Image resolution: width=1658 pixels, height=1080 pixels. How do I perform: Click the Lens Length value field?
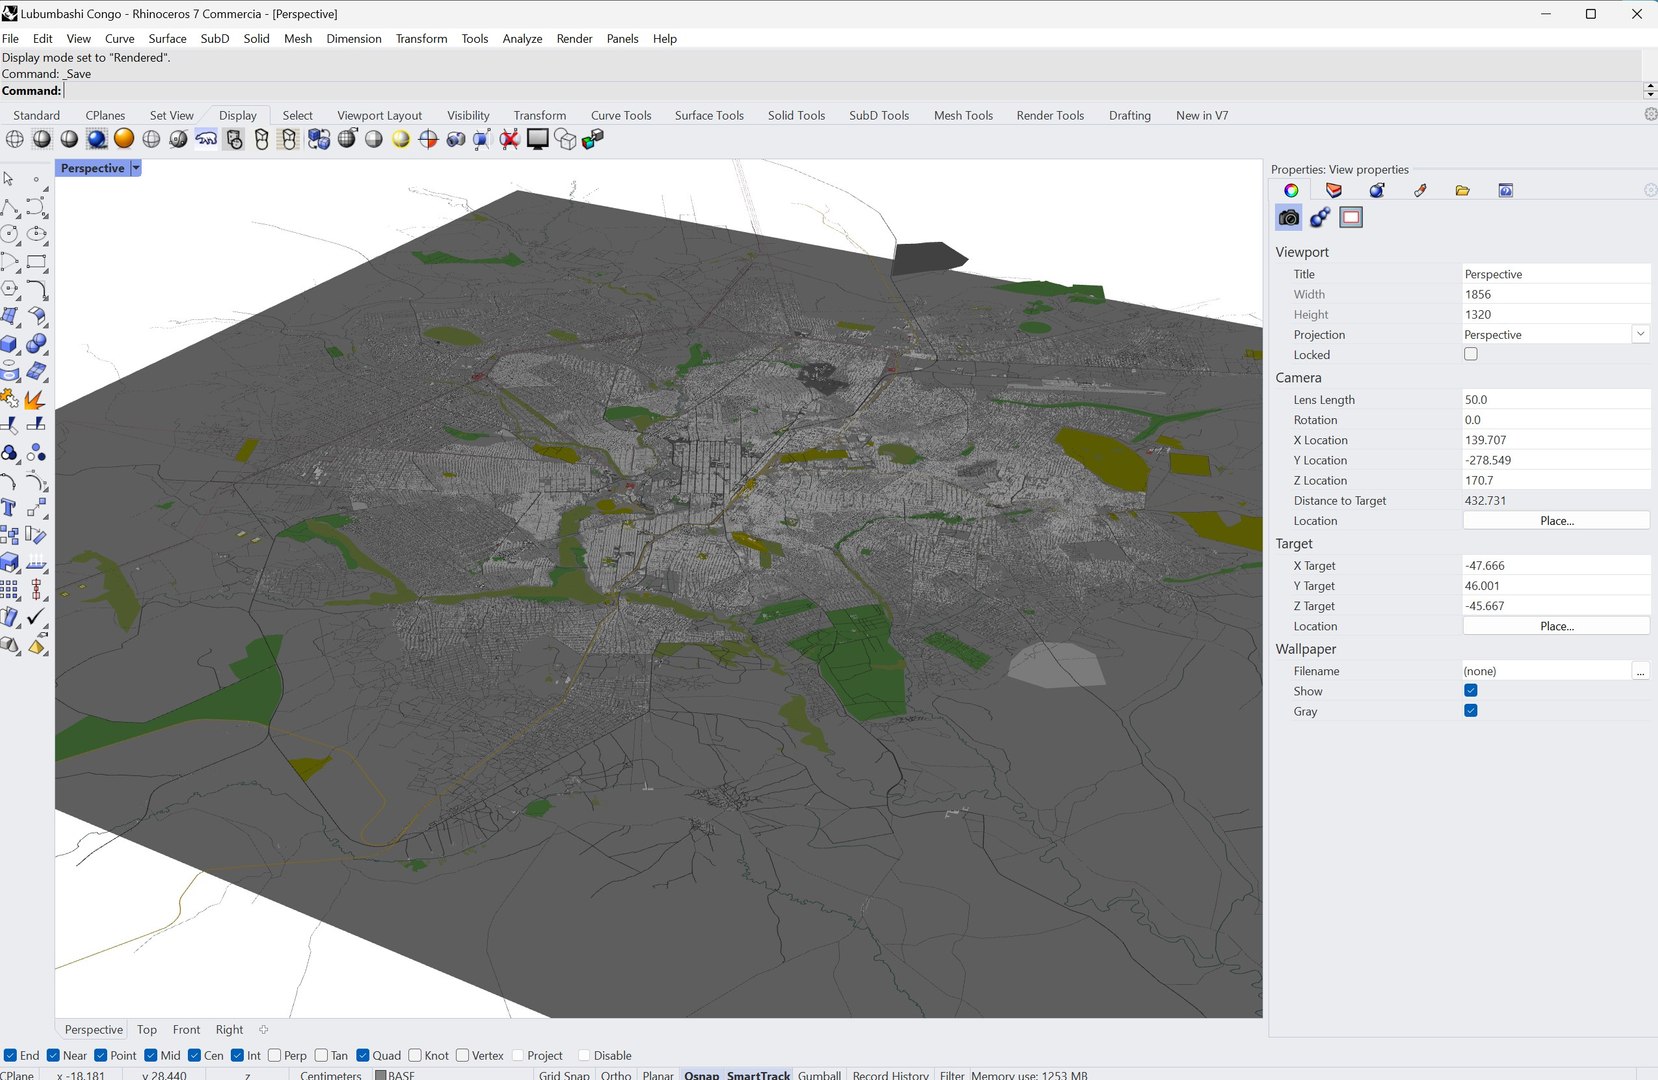[1556, 399]
